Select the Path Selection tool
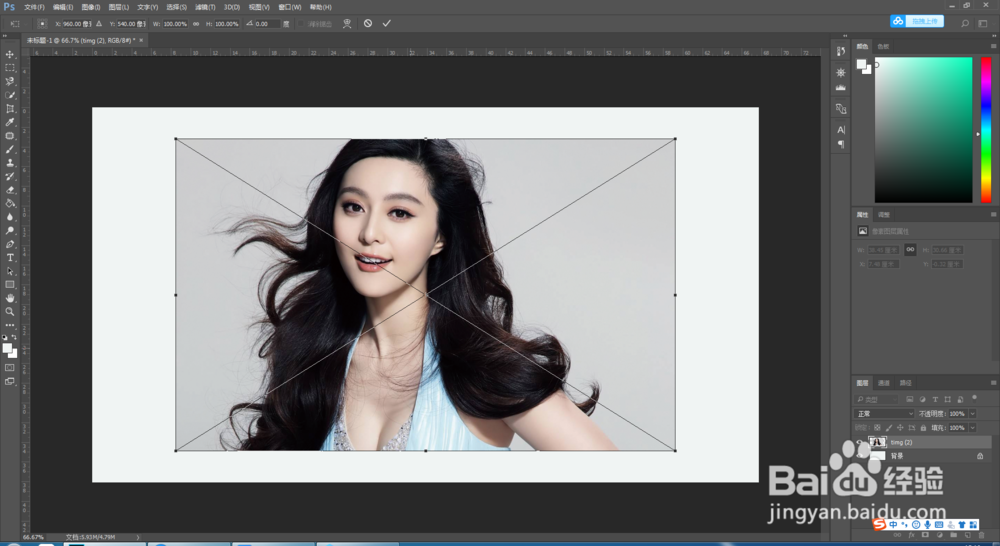 tap(10, 271)
